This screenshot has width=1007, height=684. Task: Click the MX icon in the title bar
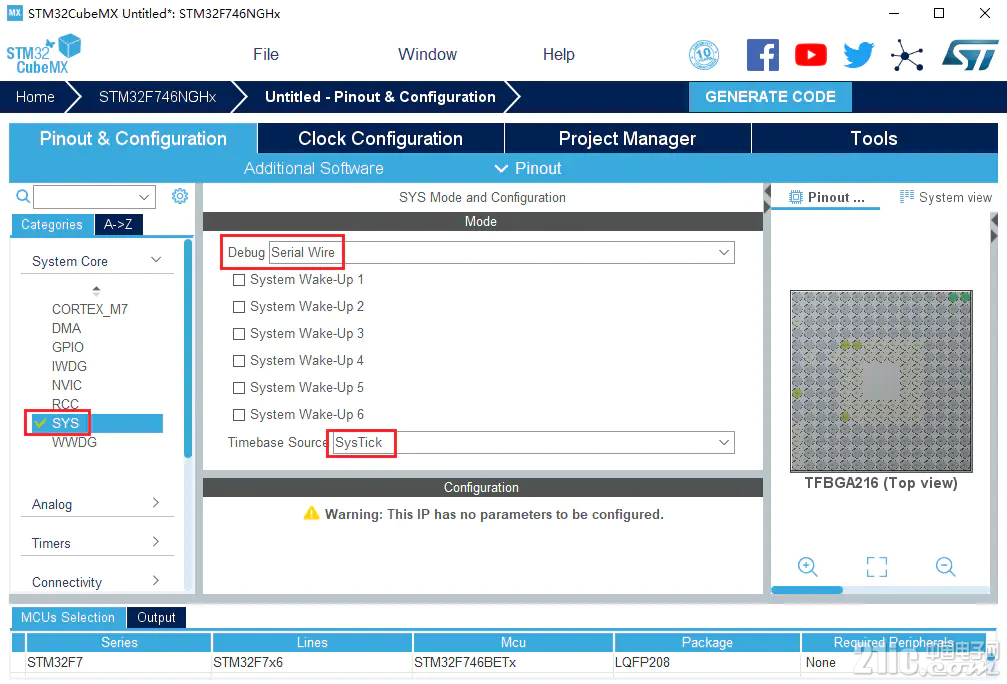[x=14, y=13]
